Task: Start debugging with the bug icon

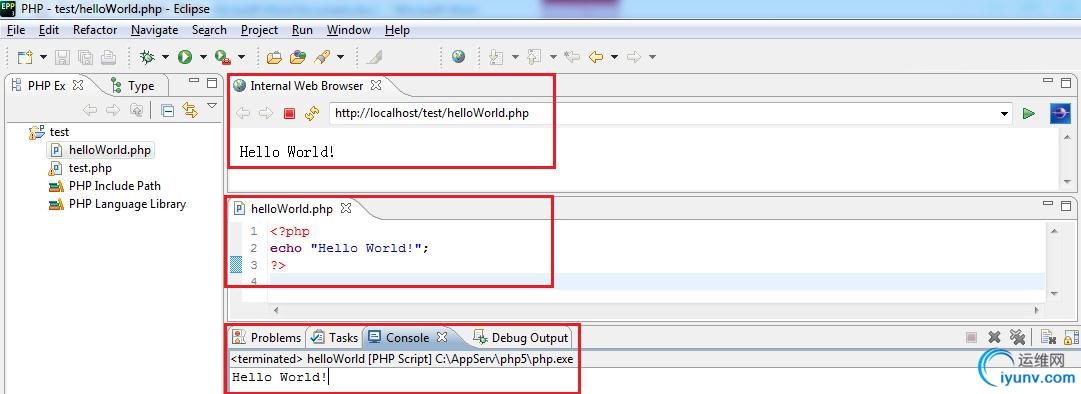Action: click(x=147, y=57)
